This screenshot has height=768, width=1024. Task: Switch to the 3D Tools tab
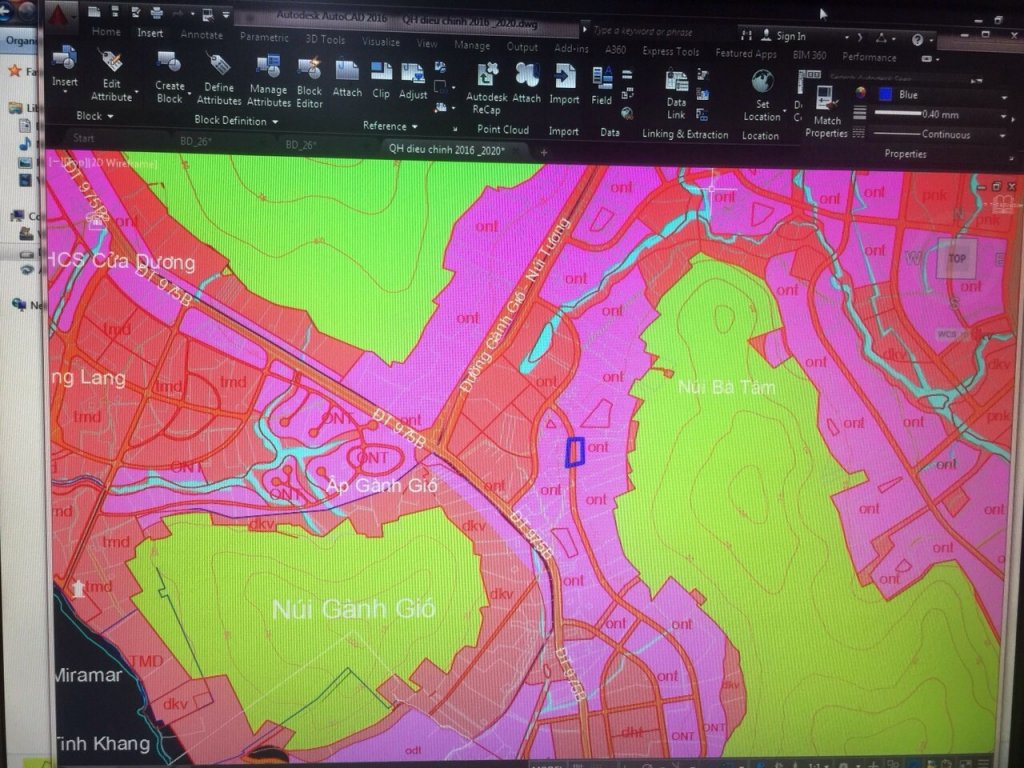point(325,40)
